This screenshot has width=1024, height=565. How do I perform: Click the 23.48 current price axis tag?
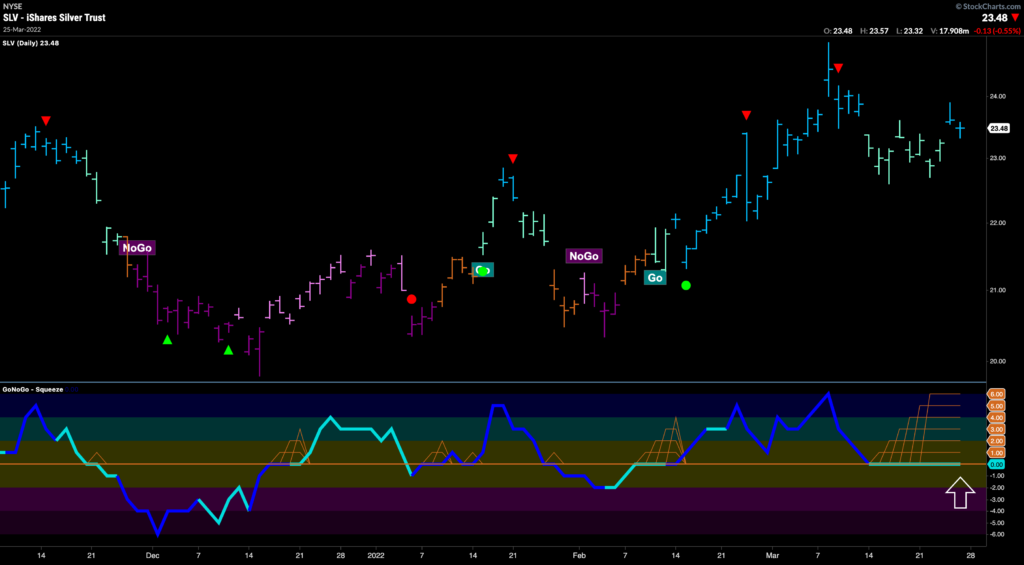tap(997, 128)
